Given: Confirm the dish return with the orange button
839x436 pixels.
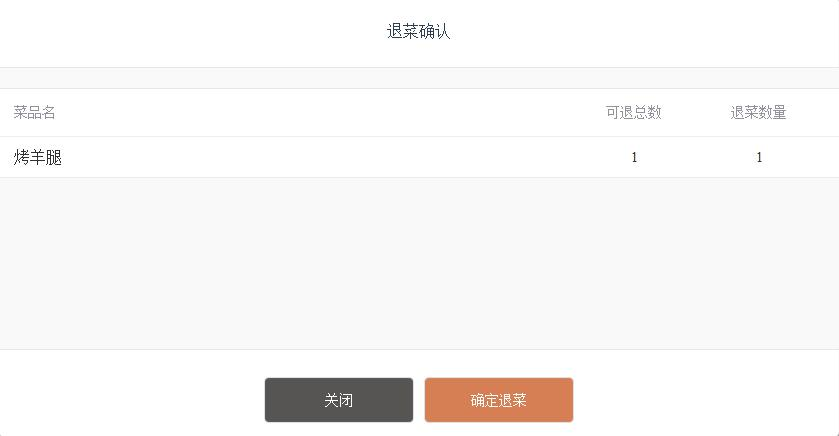Looking at the screenshot, I should 498,400.
